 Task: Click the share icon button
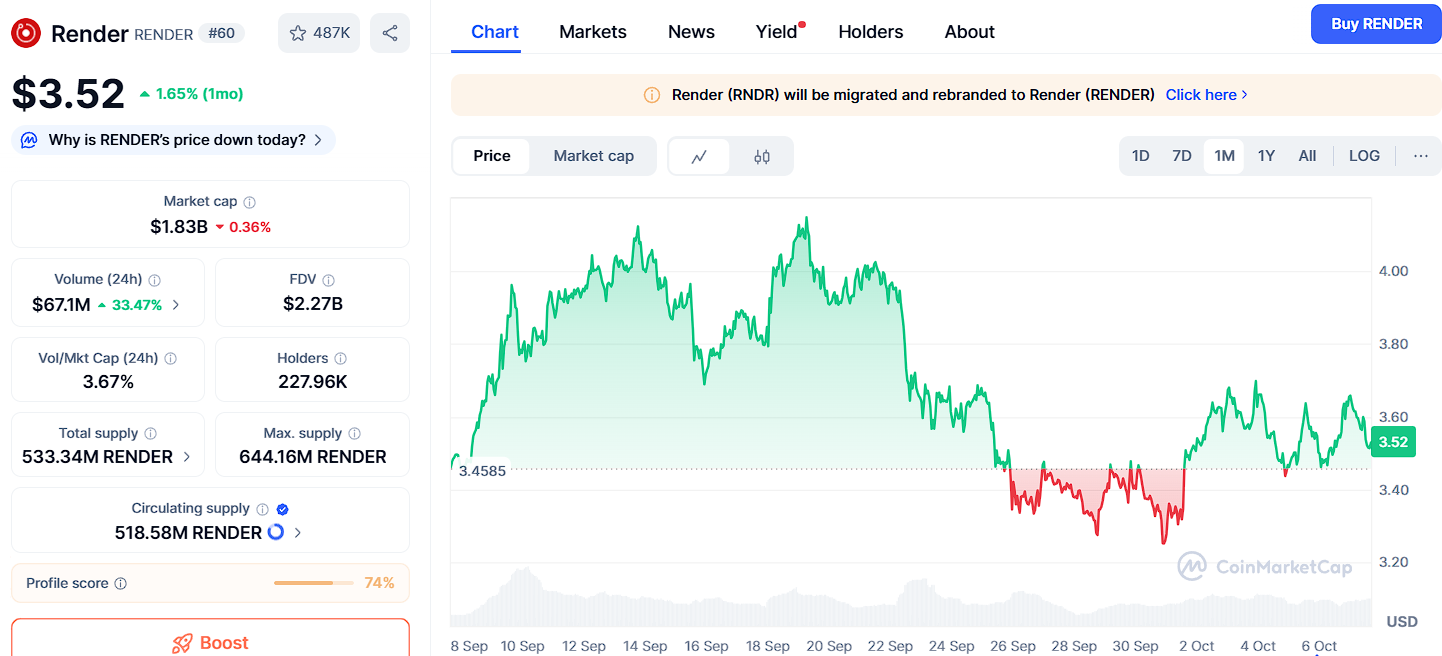click(390, 33)
